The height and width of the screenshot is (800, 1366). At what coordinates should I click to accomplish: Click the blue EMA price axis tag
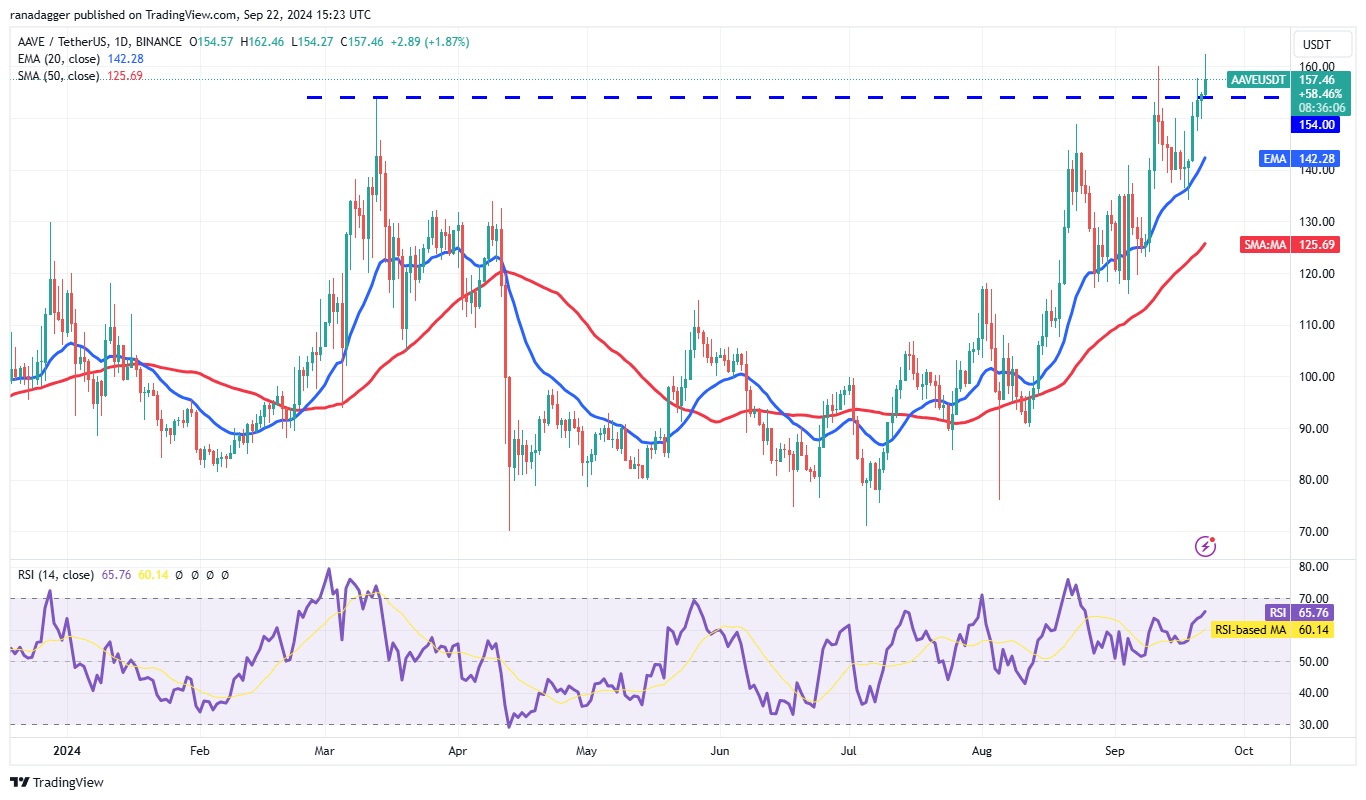[x=1271, y=158]
